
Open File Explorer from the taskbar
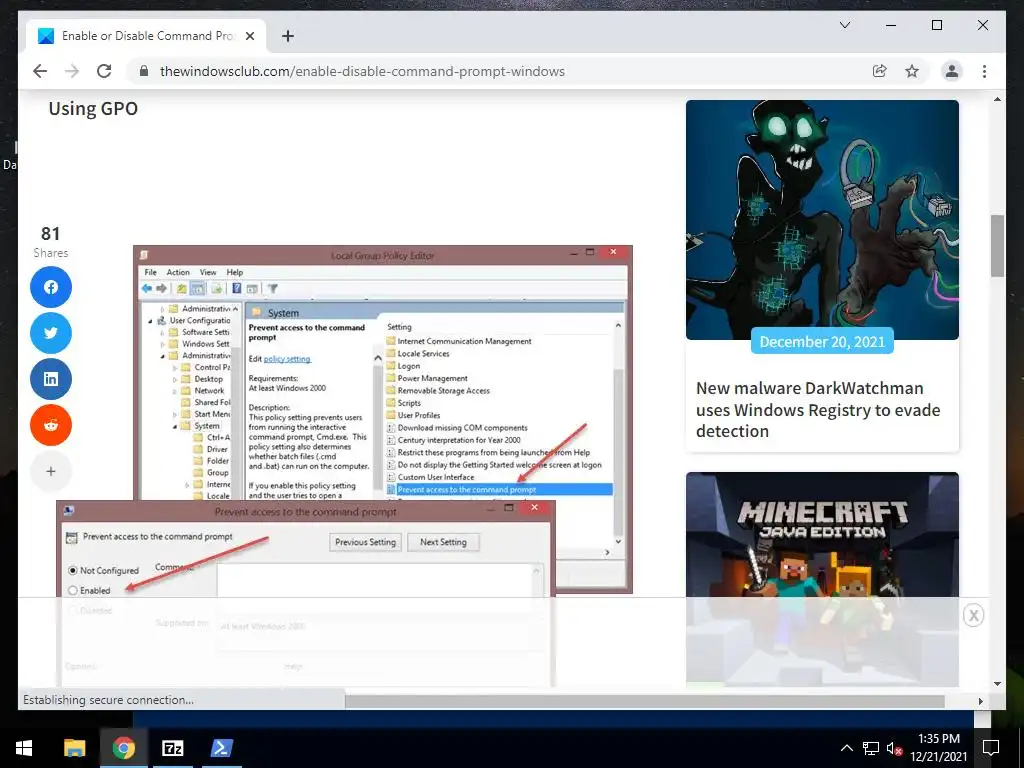[74, 748]
